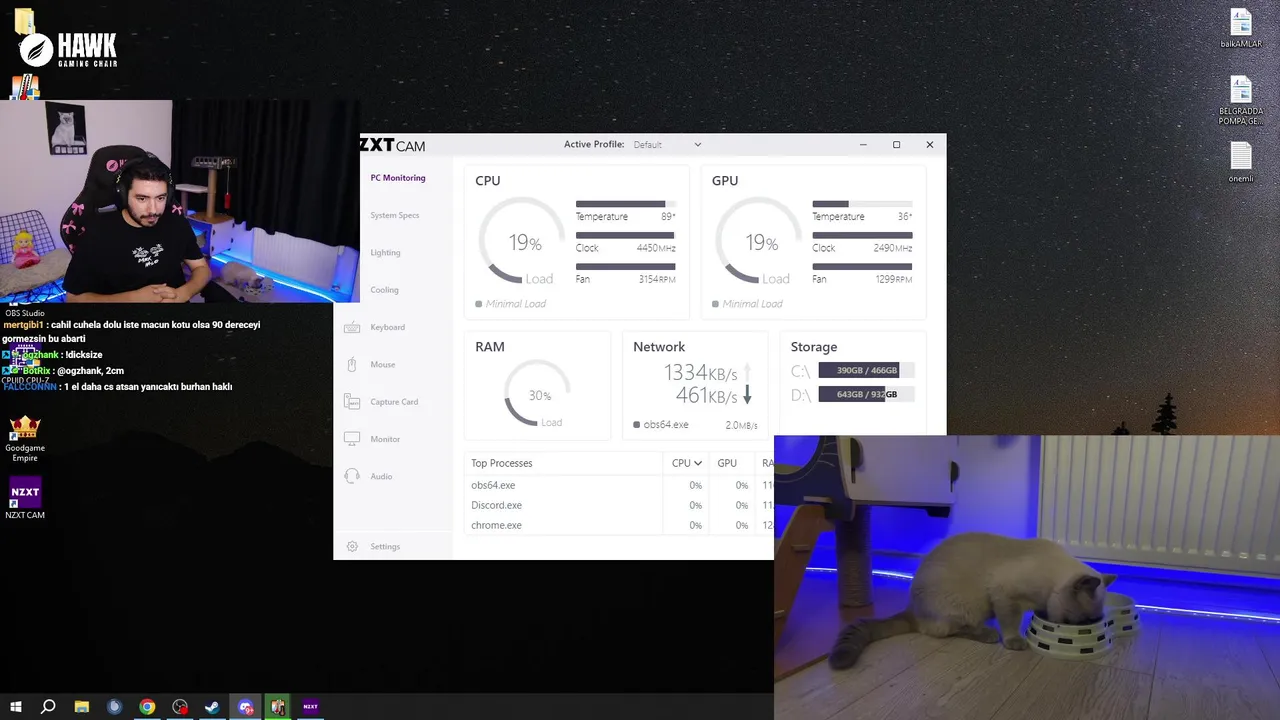
Task: Open the folder icon at desktop top-left
Action: (x=24, y=22)
